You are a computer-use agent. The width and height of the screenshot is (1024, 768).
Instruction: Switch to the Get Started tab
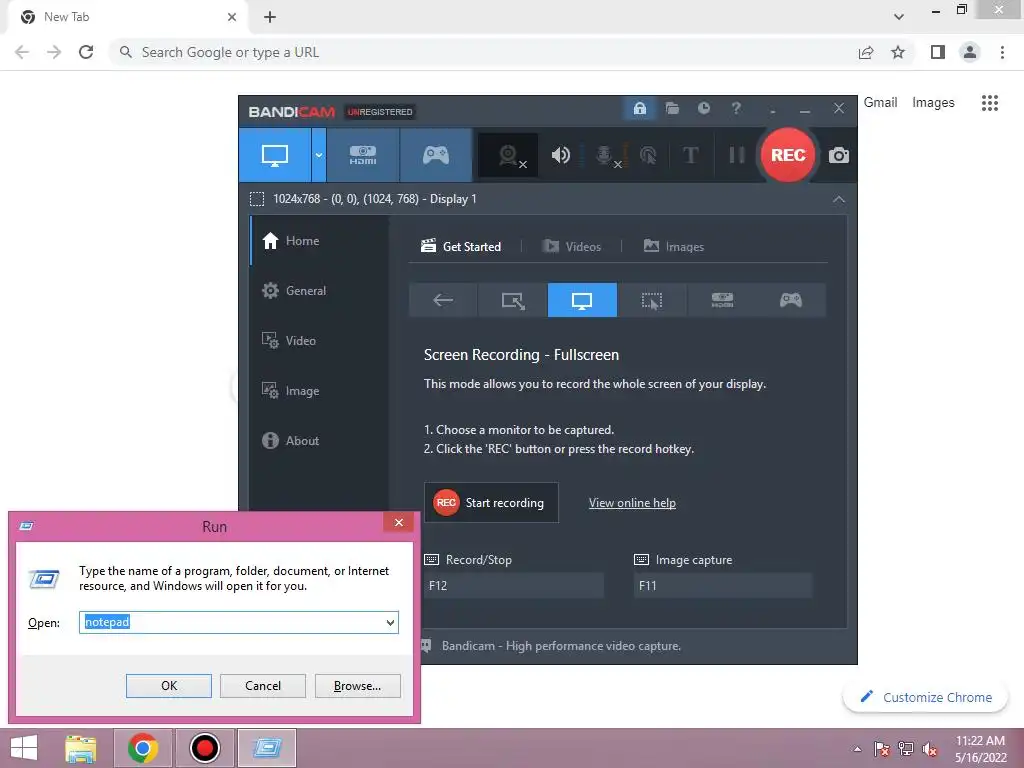coord(461,246)
